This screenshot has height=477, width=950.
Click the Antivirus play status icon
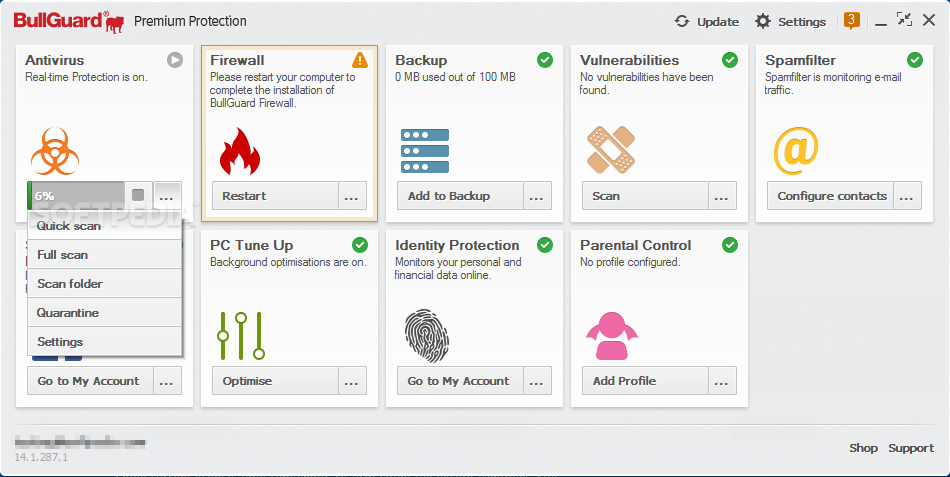click(174, 60)
